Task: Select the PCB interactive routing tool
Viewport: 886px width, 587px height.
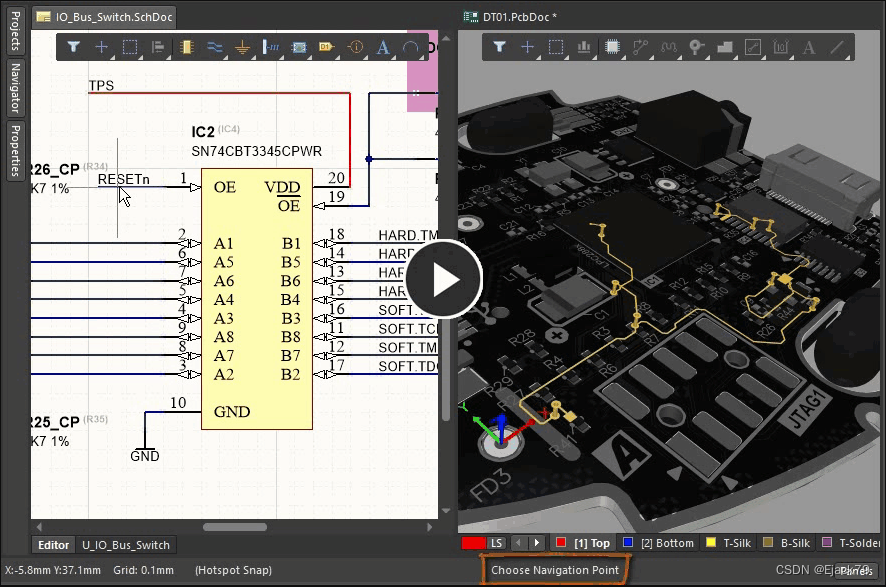Action: tap(641, 47)
